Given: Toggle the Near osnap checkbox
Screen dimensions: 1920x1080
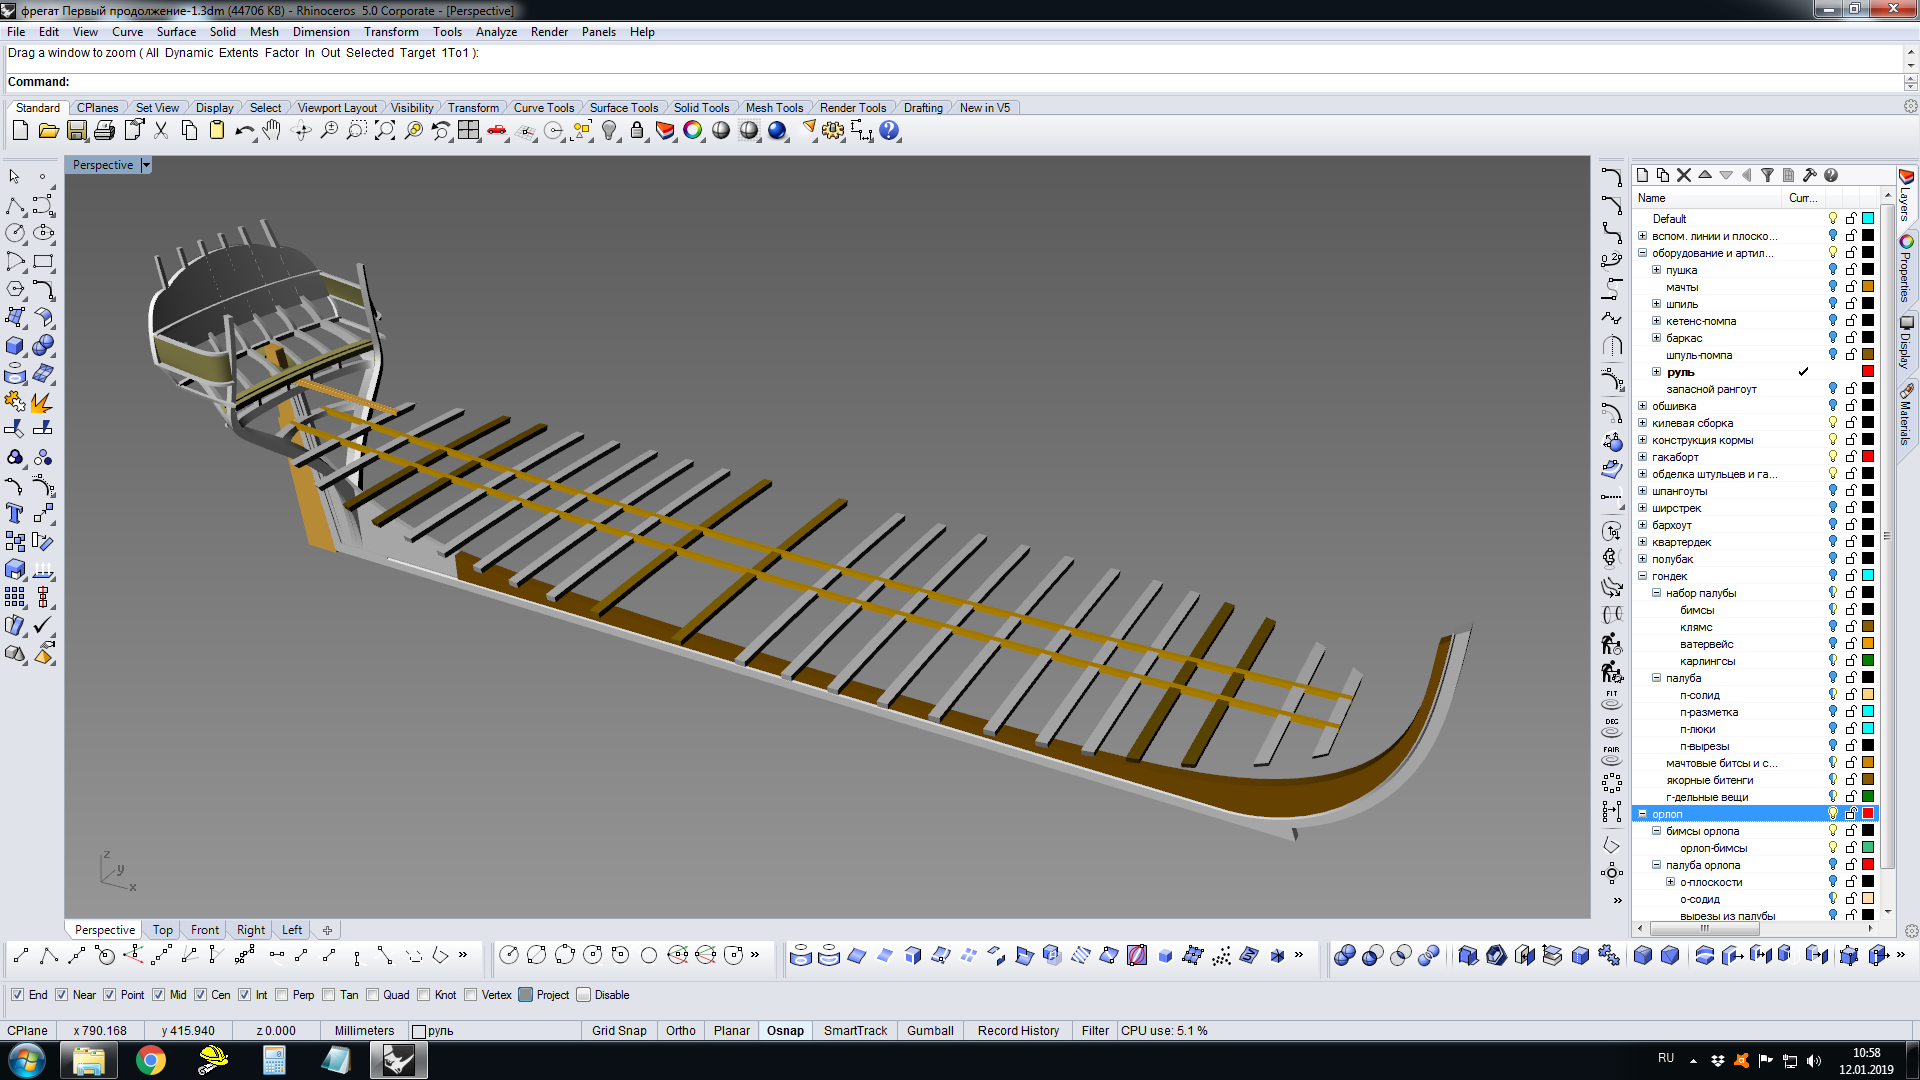Looking at the screenshot, I should click(62, 995).
